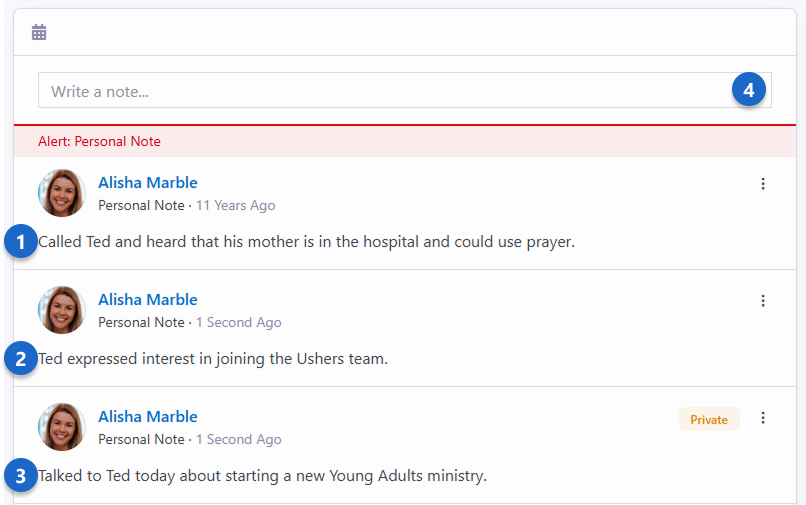The height and width of the screenshot is (505, 806).
Task: Click the Private badge on the third note
Action: [709, 420]
